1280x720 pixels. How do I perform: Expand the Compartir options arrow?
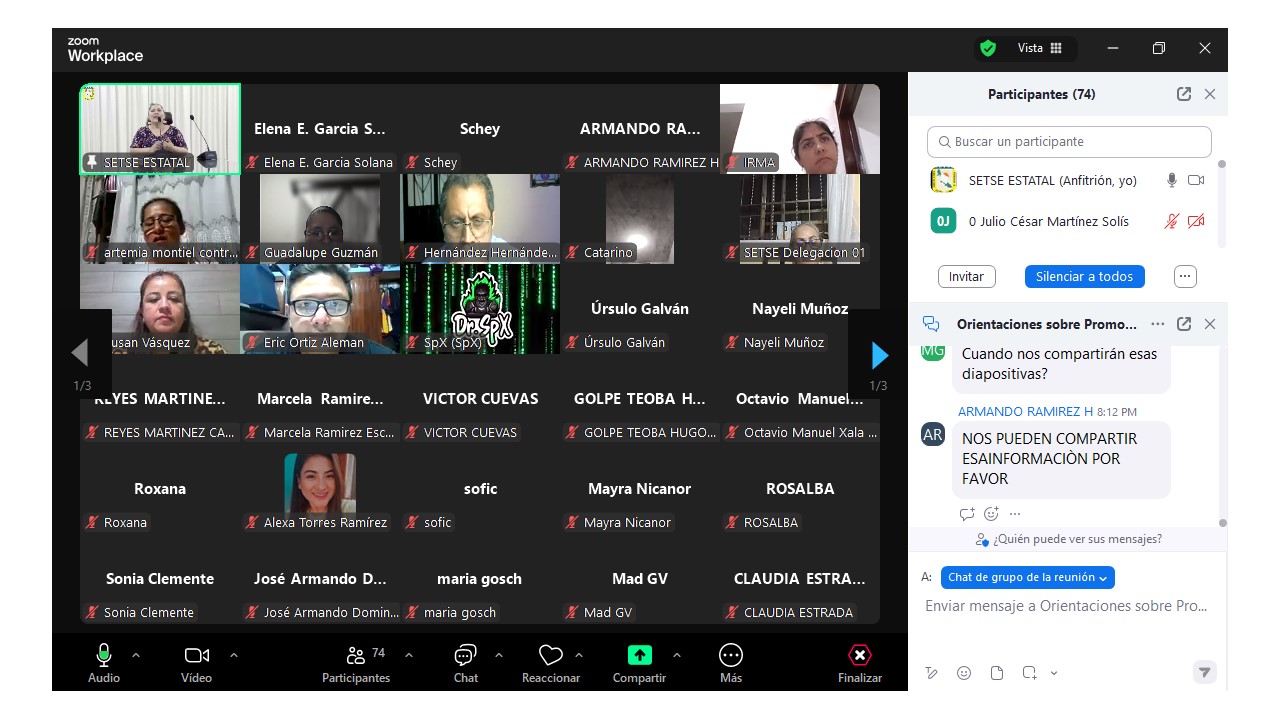[x=677, y=656]
